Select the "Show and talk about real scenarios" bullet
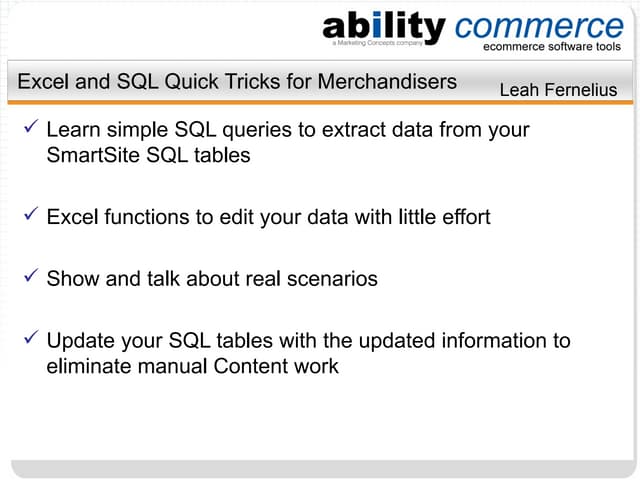 [x=212, y=279]
